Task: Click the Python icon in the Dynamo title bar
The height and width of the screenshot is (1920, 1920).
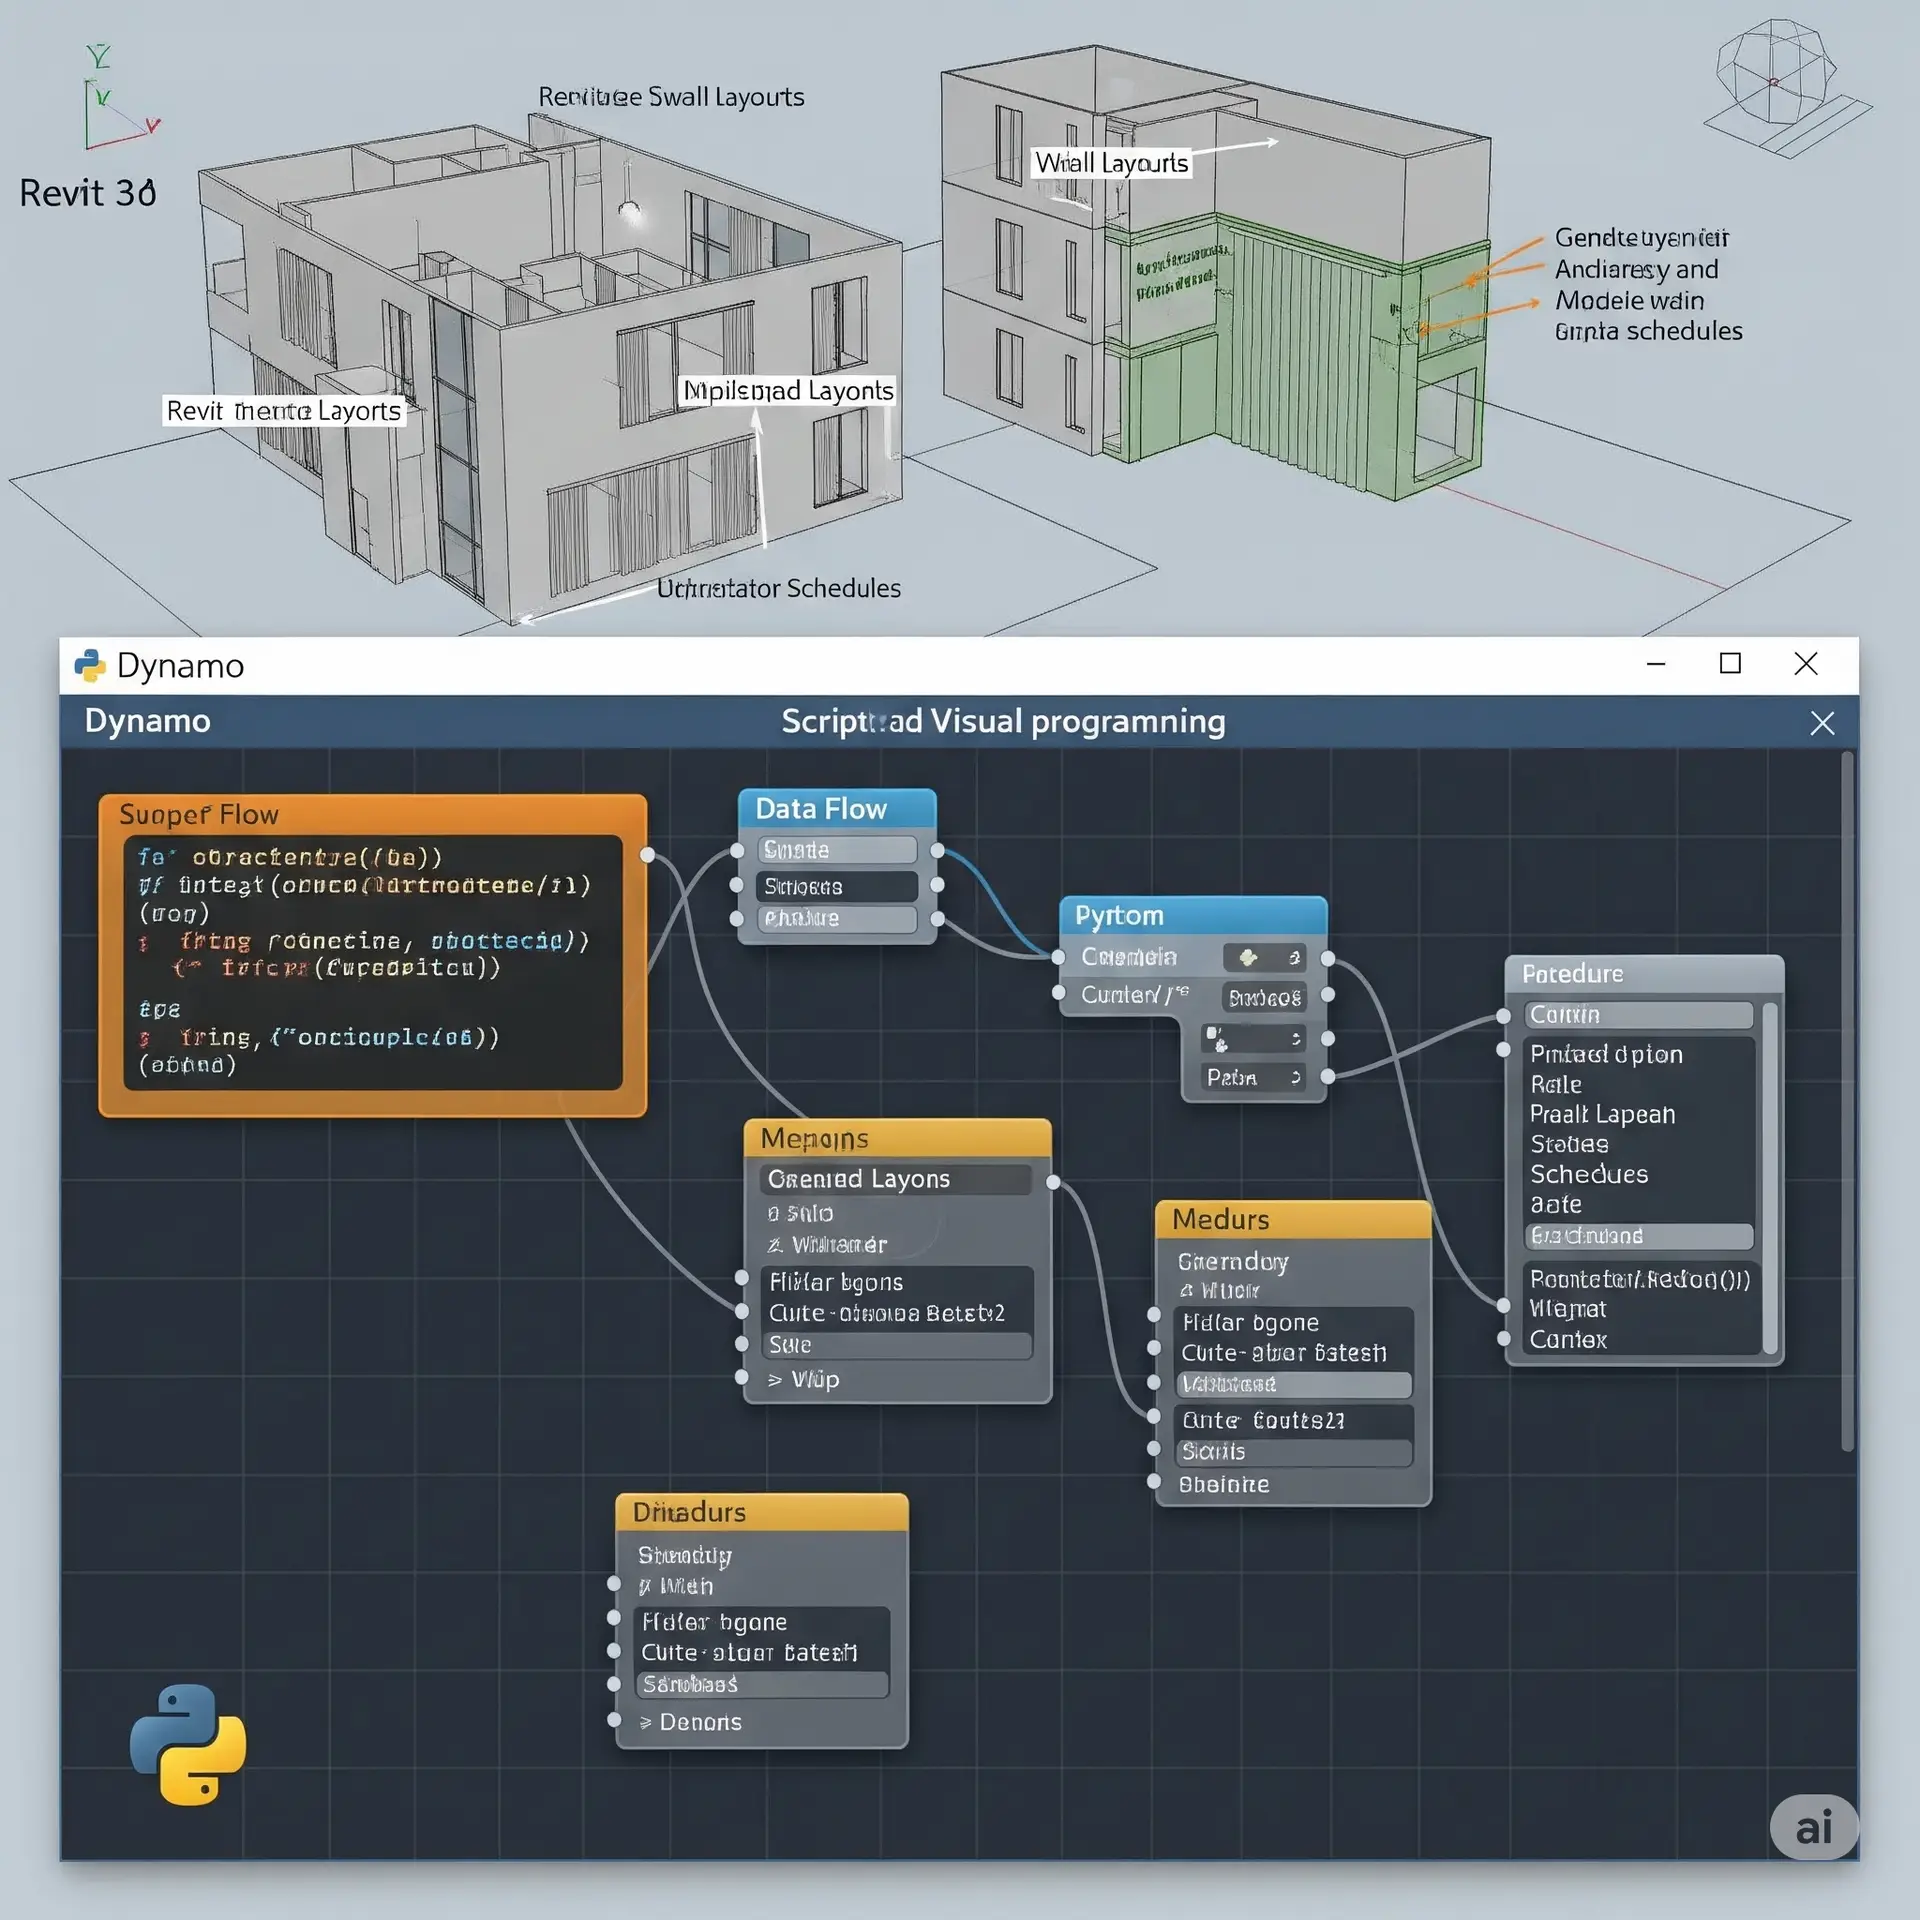Action: [90, 666]
